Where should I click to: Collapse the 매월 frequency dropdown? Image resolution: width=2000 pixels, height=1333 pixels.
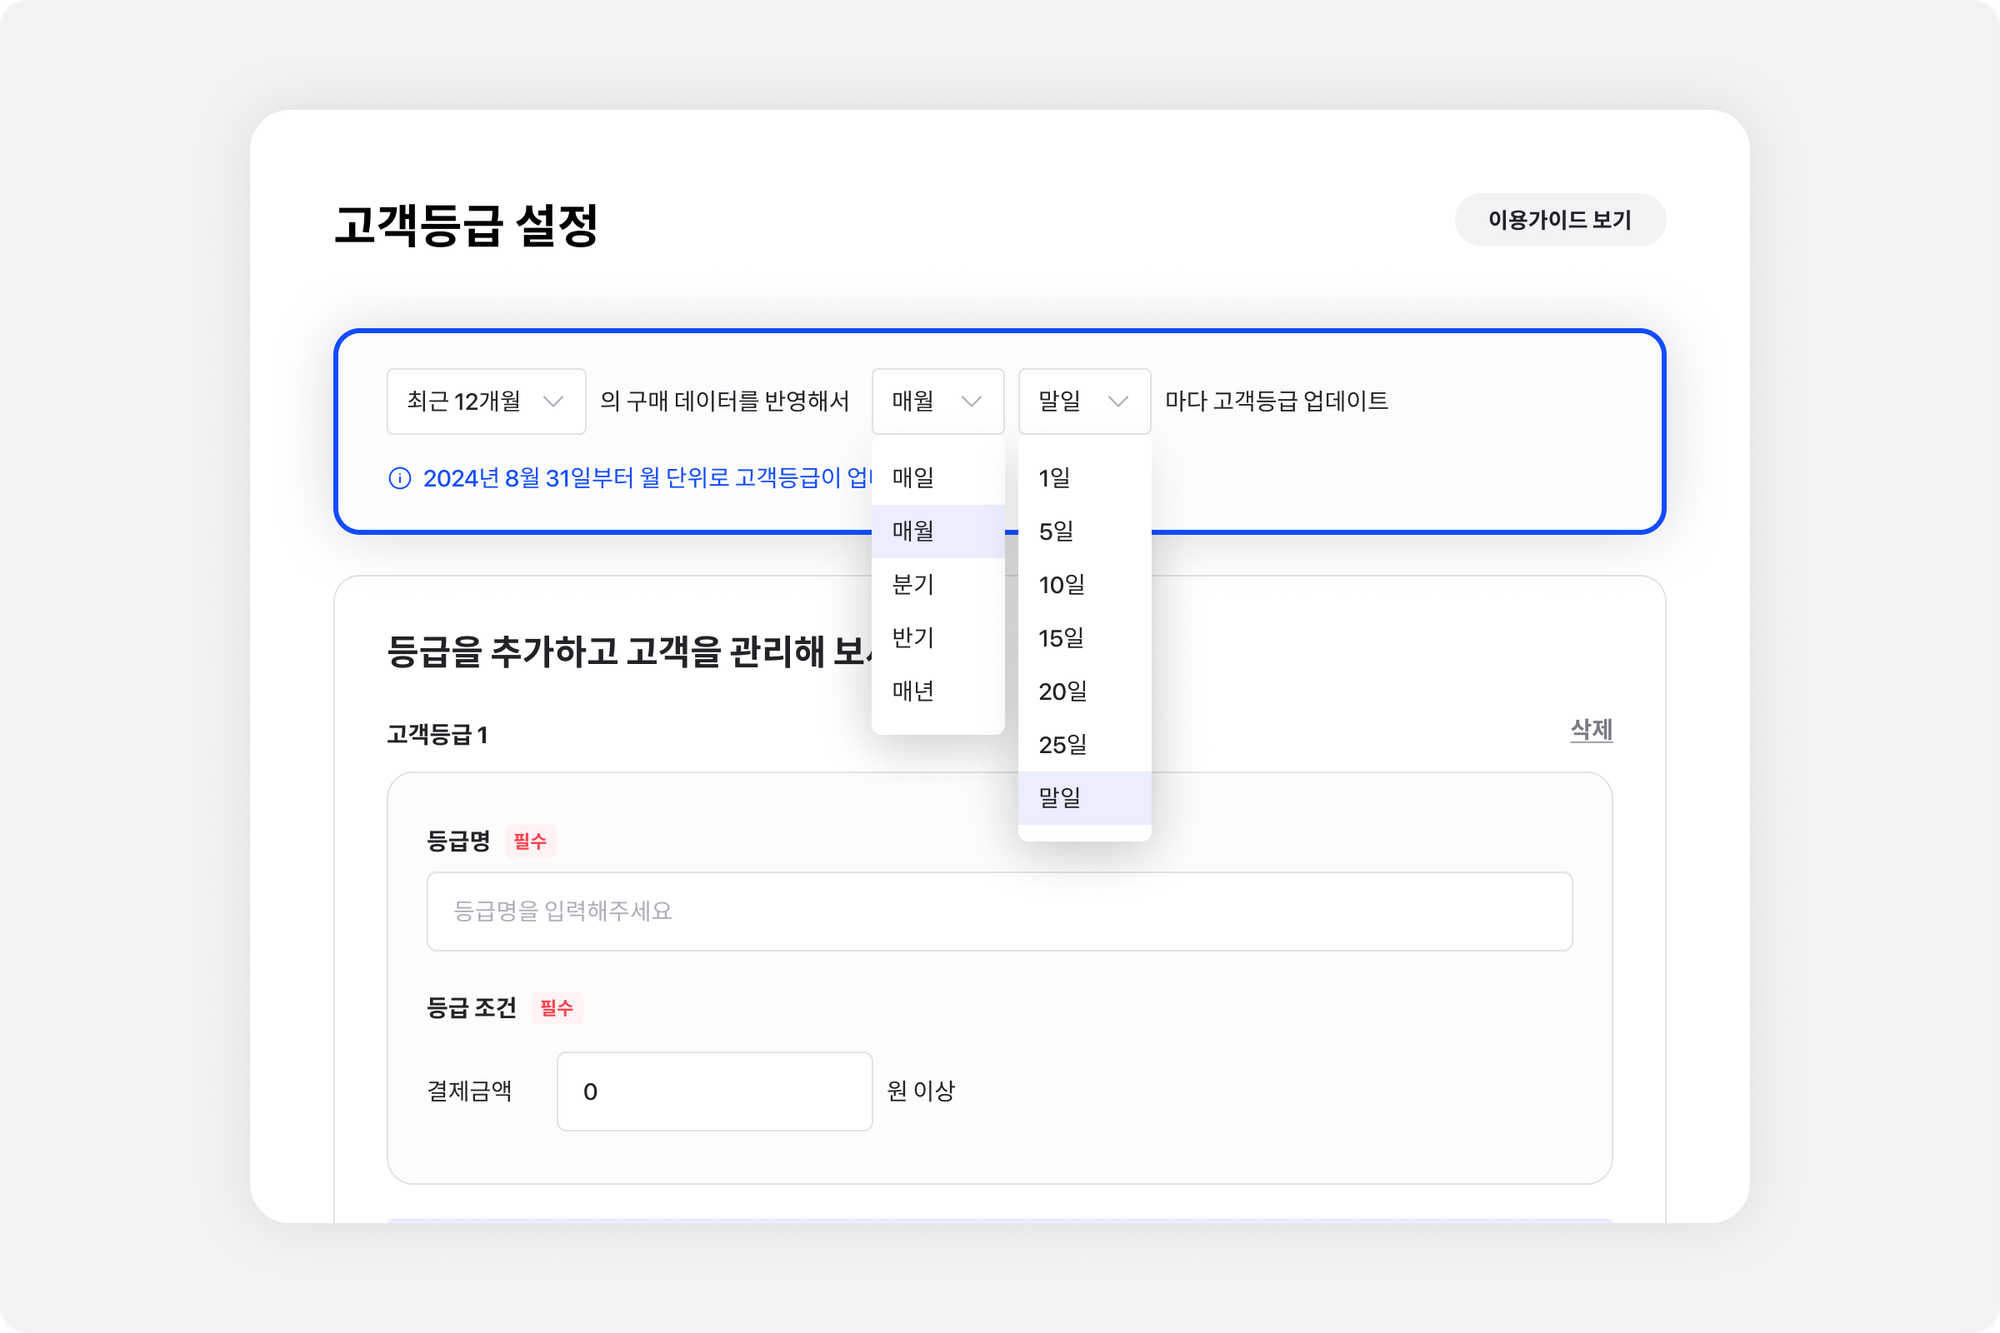[x=937, y=401]
